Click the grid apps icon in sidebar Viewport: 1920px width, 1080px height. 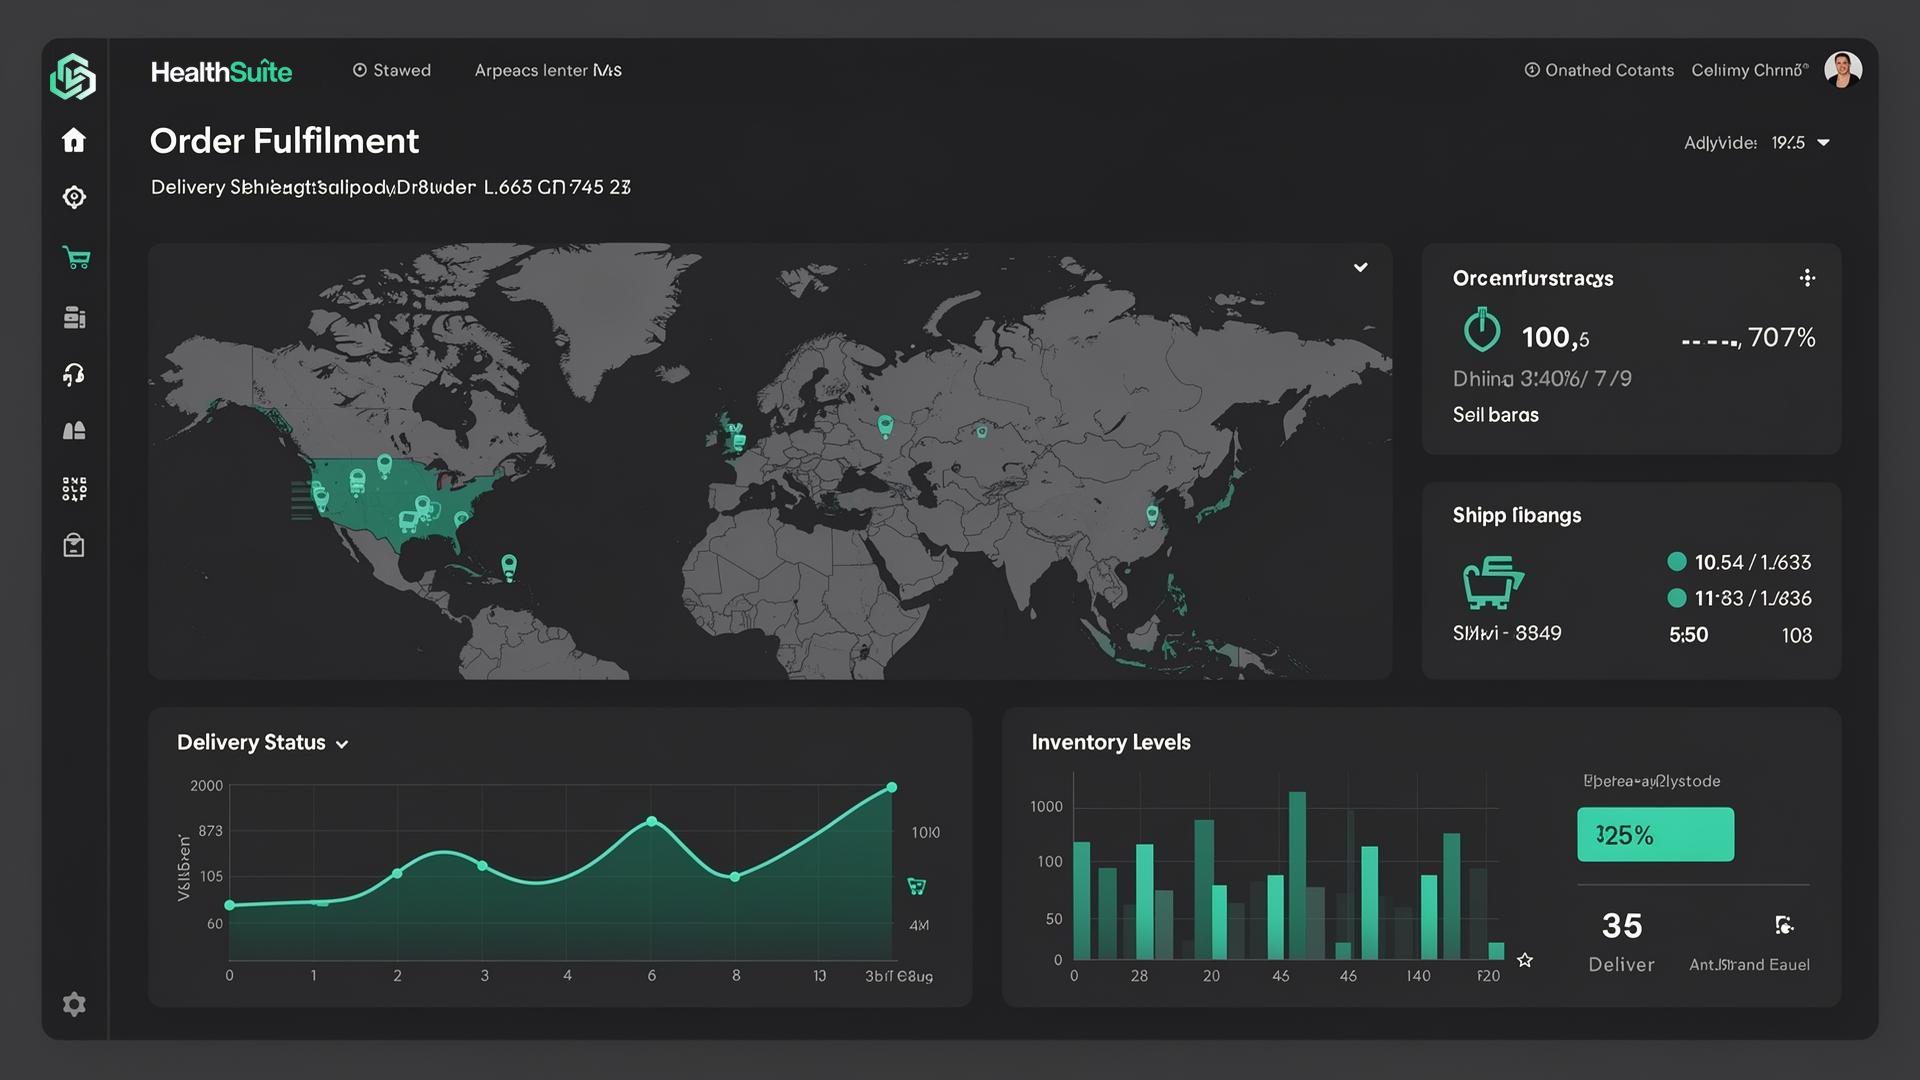tap(73, 487)
